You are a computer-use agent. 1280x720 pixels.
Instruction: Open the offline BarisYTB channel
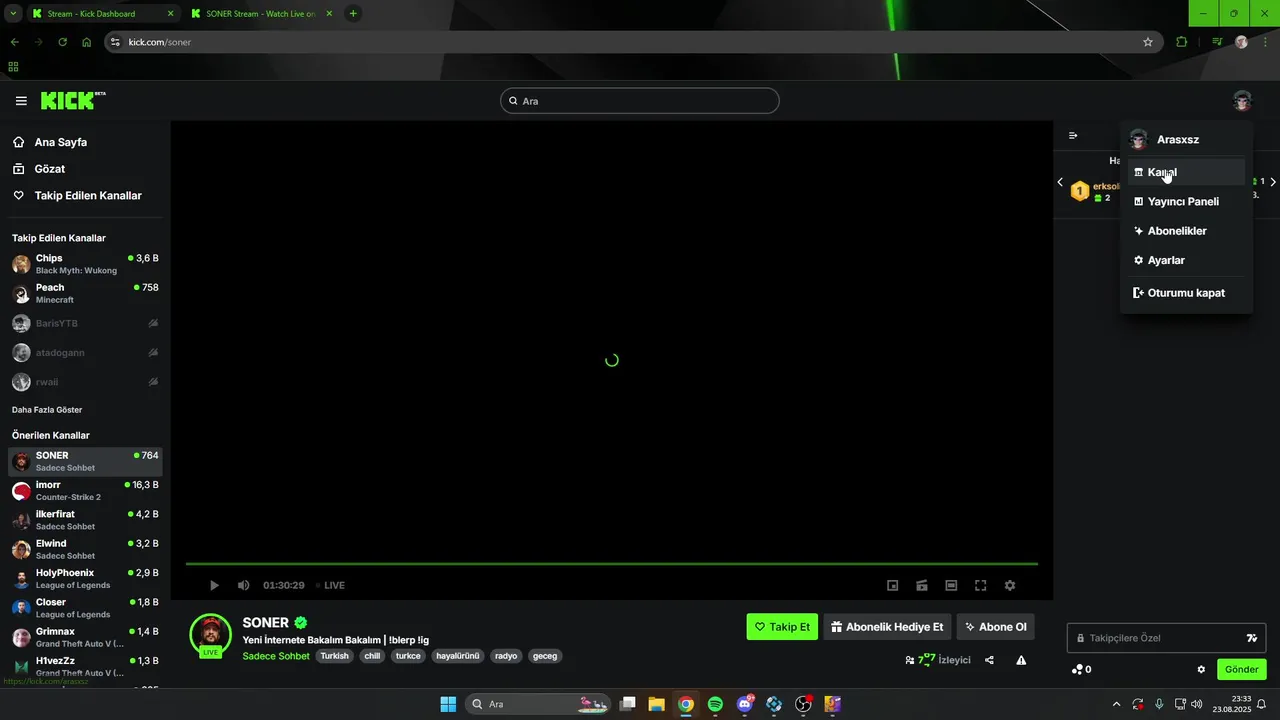click(x=85, y=323)
